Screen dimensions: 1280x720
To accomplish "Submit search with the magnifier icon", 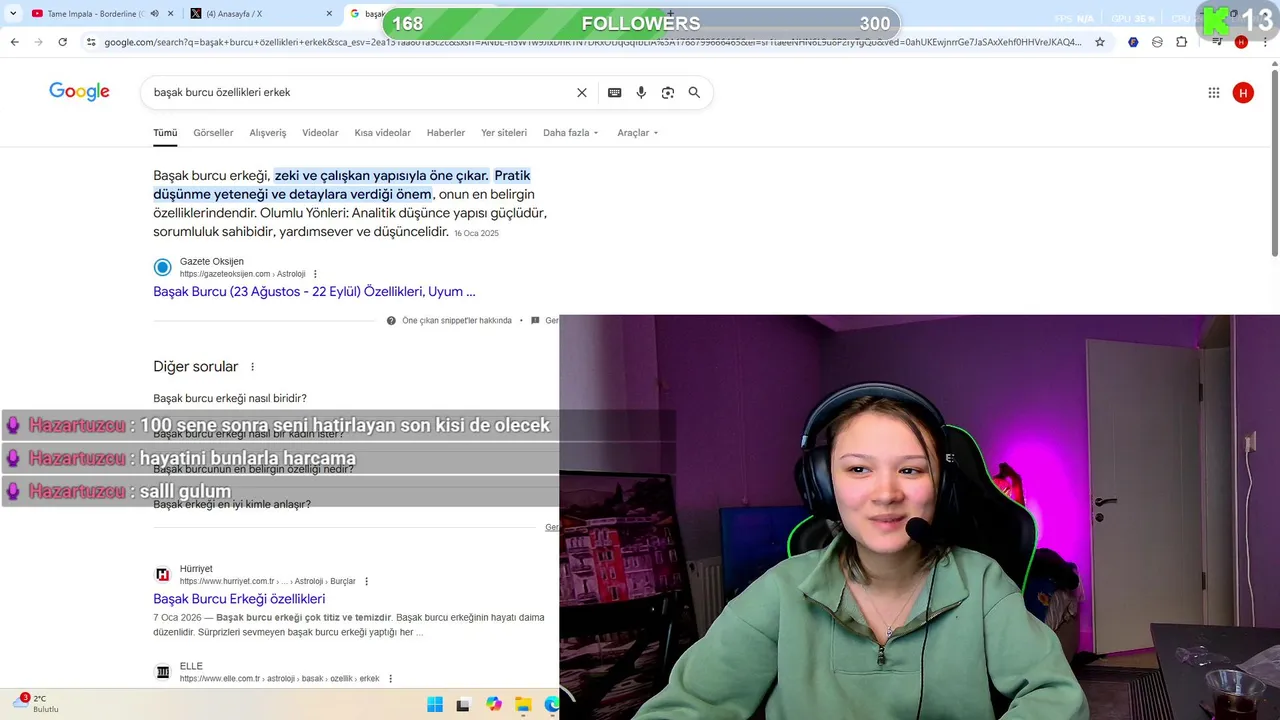I will click(694, 92).
